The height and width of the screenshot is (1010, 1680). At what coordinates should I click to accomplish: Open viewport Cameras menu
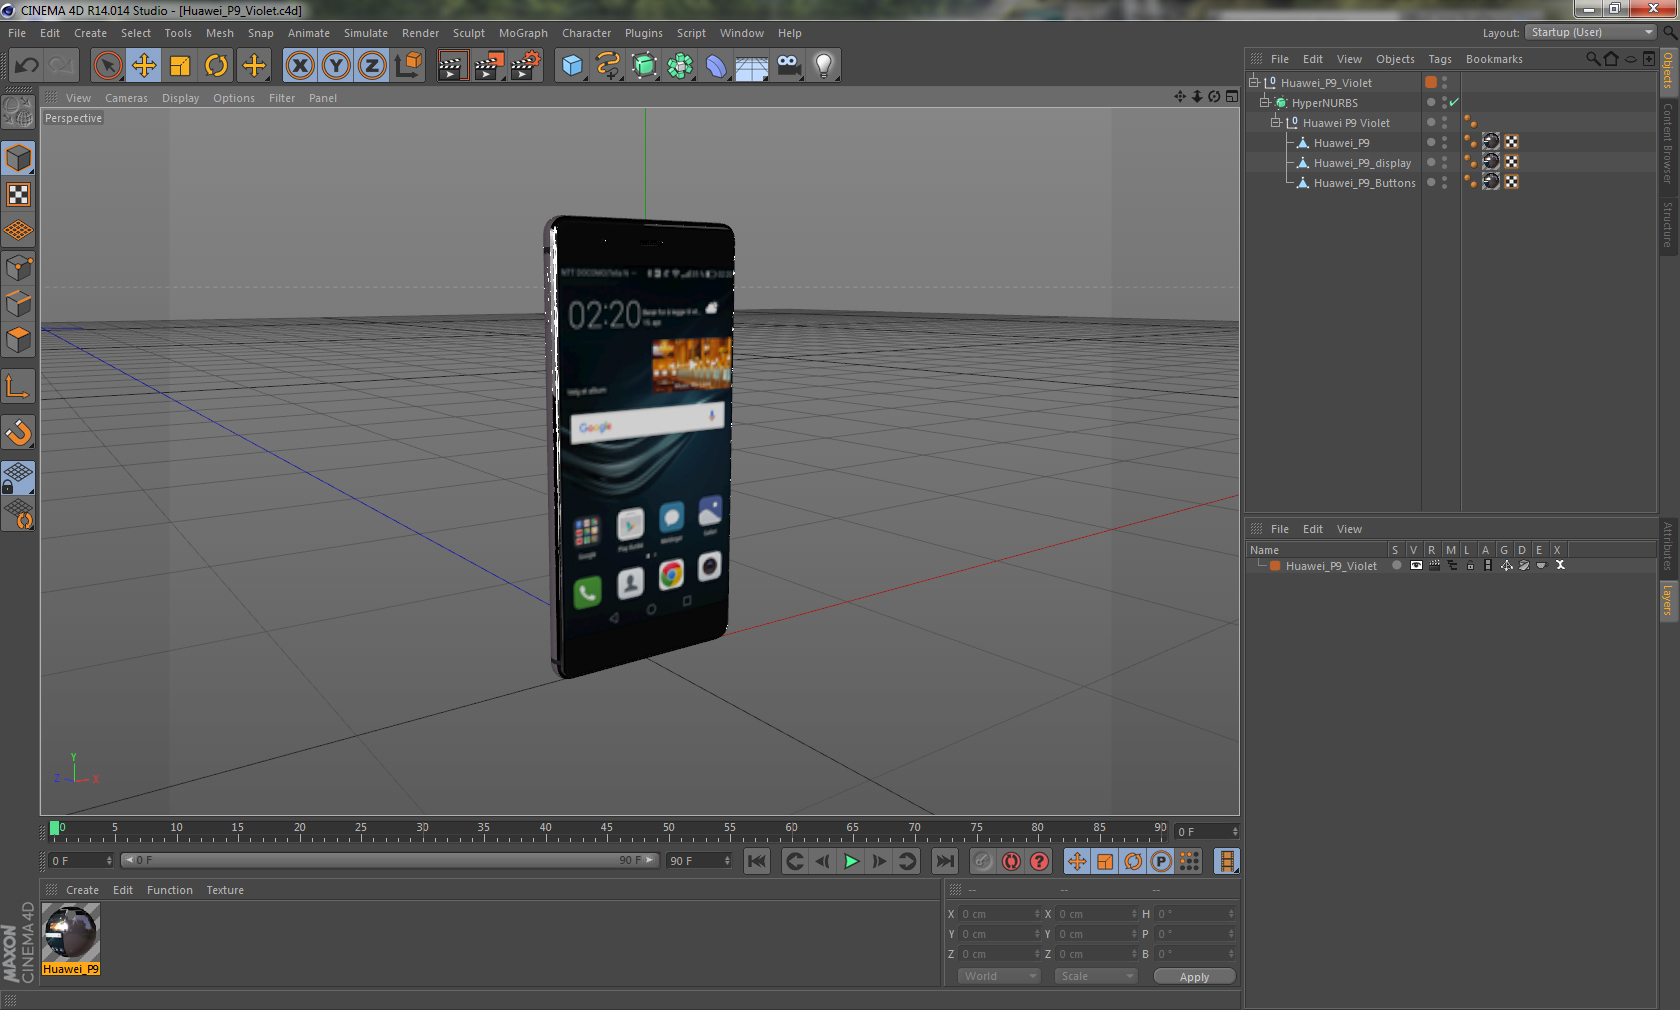[x=126, y=98]
